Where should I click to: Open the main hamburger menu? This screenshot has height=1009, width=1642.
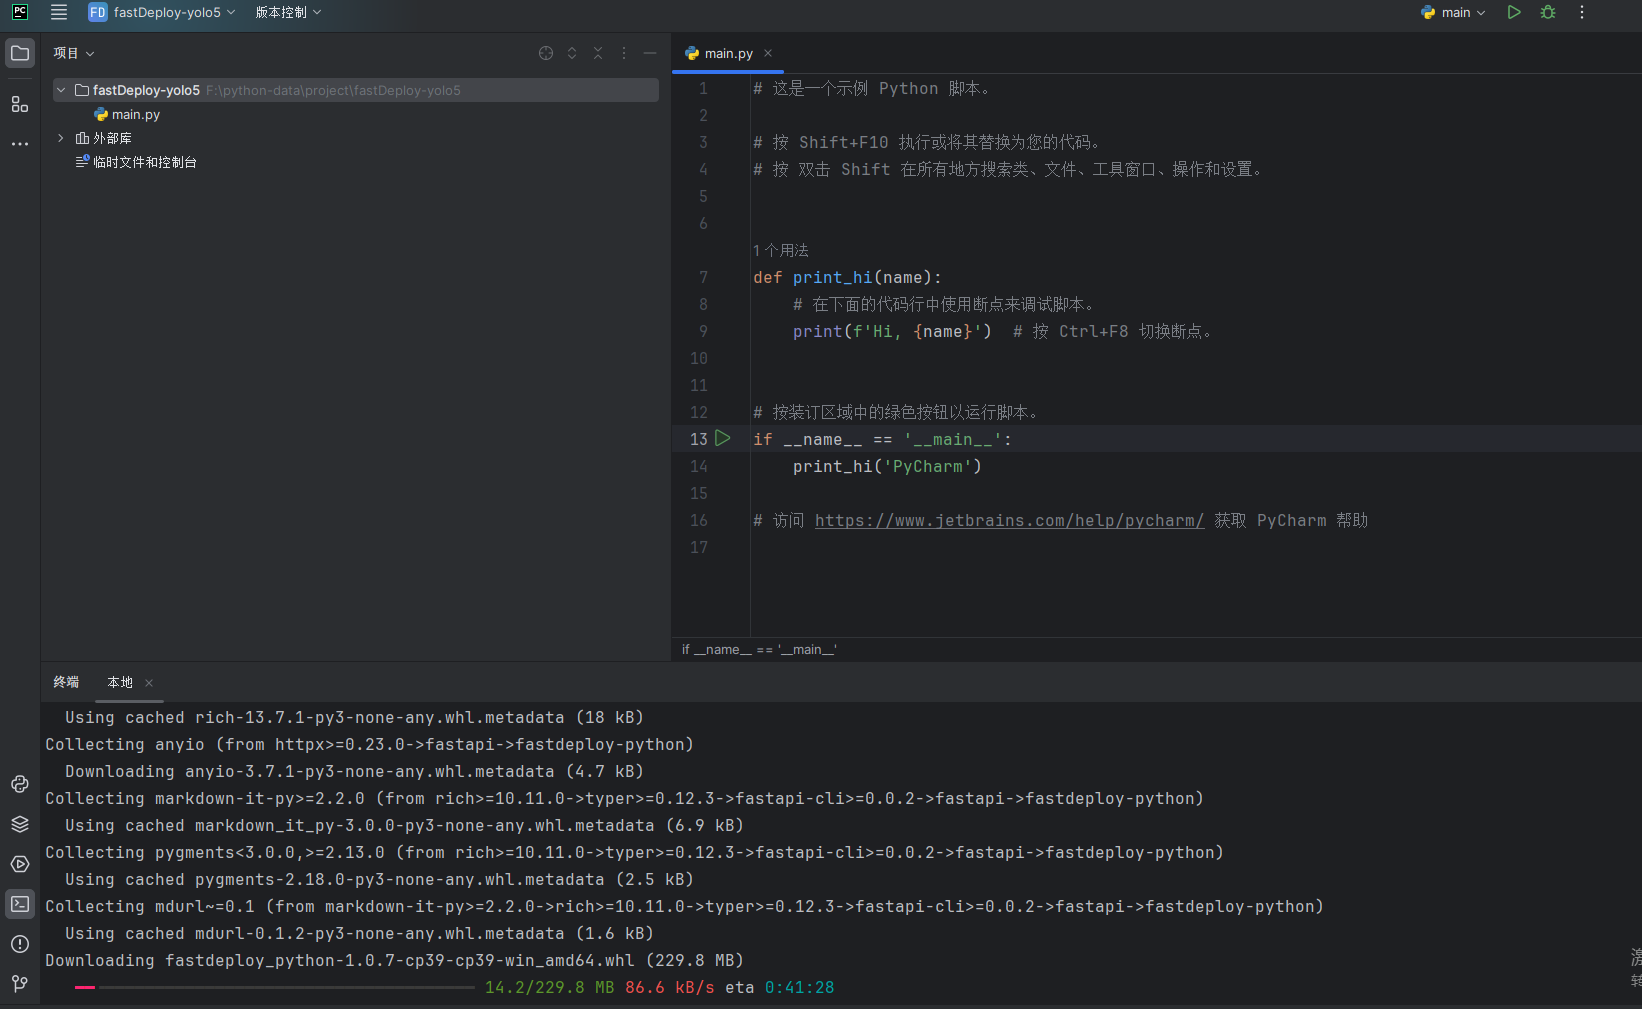point(59,13)
